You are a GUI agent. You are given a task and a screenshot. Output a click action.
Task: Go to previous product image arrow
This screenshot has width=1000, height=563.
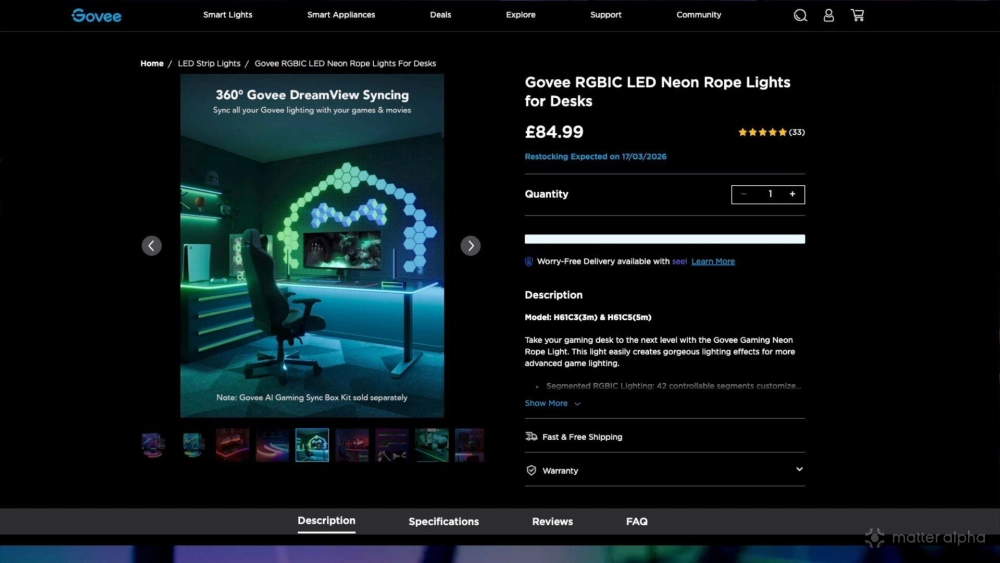[151, 246]
